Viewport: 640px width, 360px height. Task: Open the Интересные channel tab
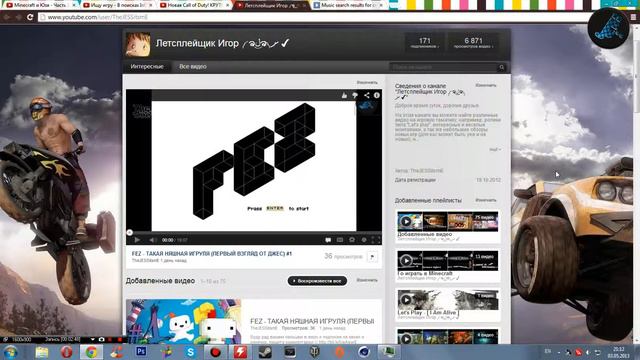pos(147,67)
